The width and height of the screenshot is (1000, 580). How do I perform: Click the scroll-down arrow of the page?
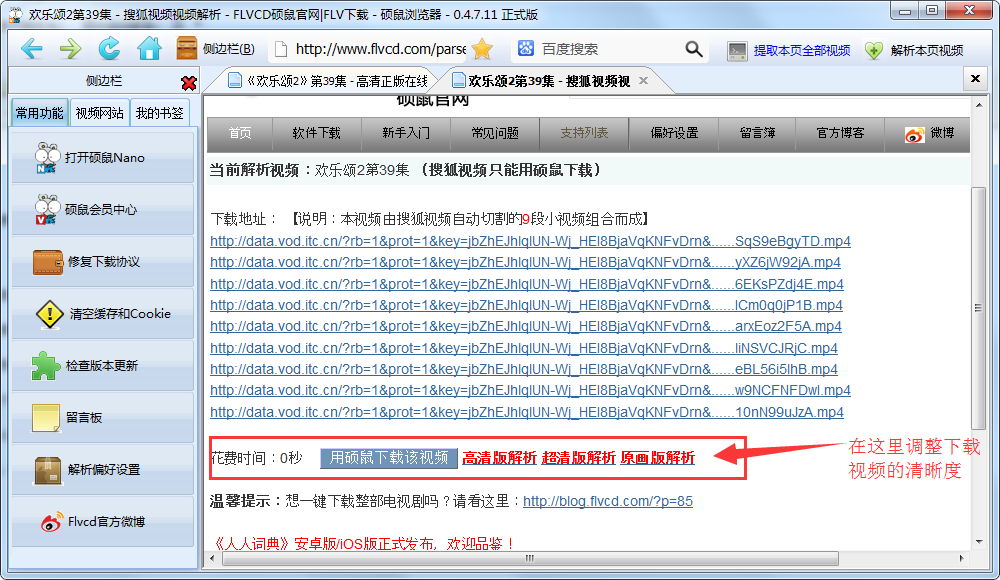coord(979,542)
